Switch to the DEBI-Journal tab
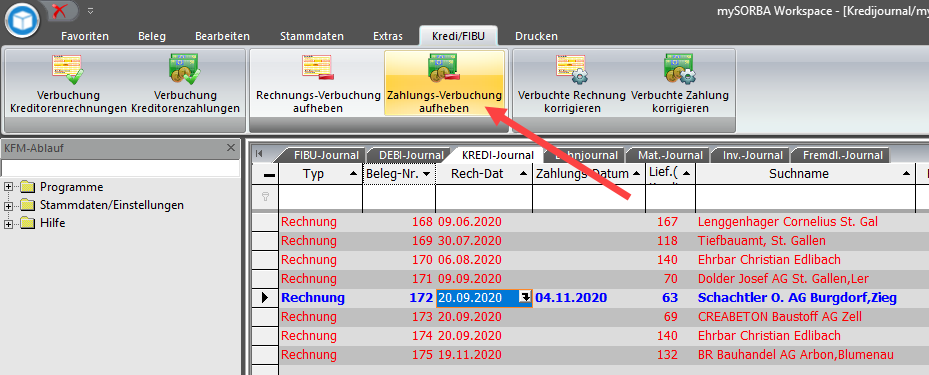Screen dimensions: 929x375 [x=411, y=155]
